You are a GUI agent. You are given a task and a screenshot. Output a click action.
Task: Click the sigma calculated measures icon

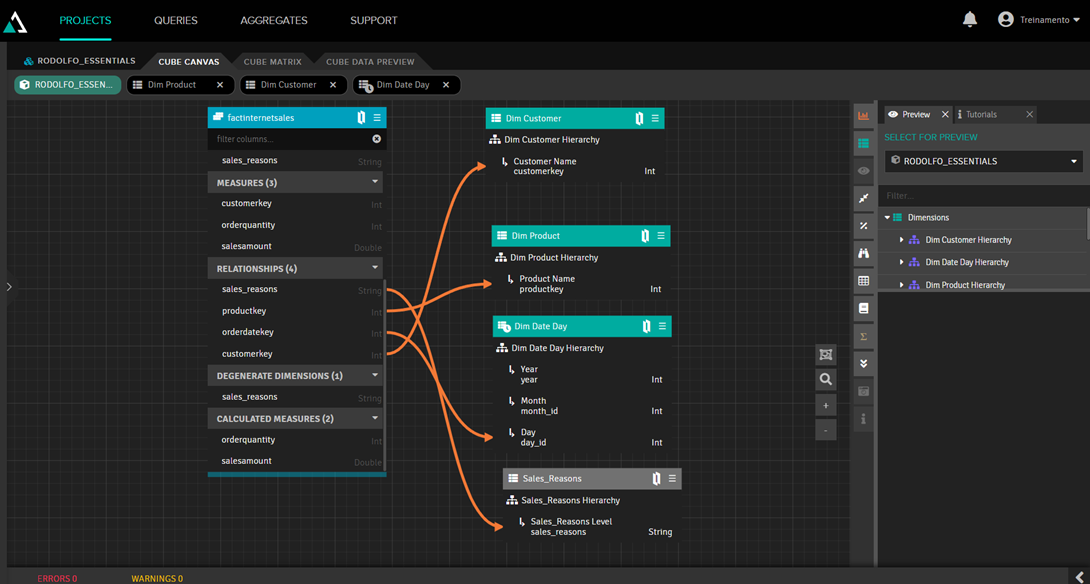point(863,336)
